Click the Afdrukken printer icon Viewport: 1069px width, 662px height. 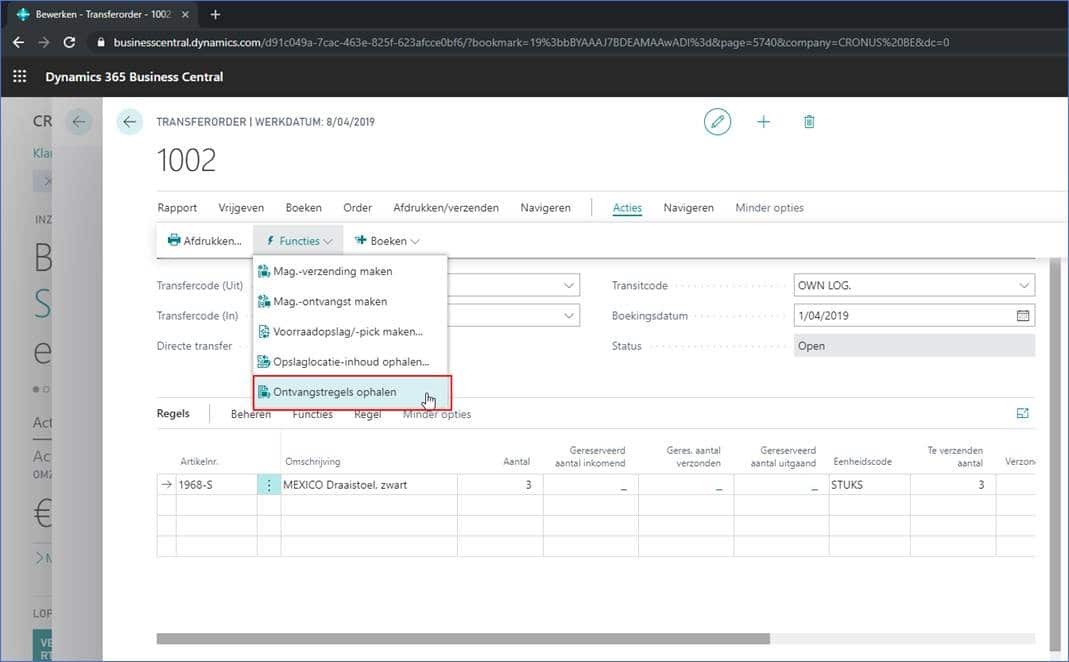tap(174, 240)
